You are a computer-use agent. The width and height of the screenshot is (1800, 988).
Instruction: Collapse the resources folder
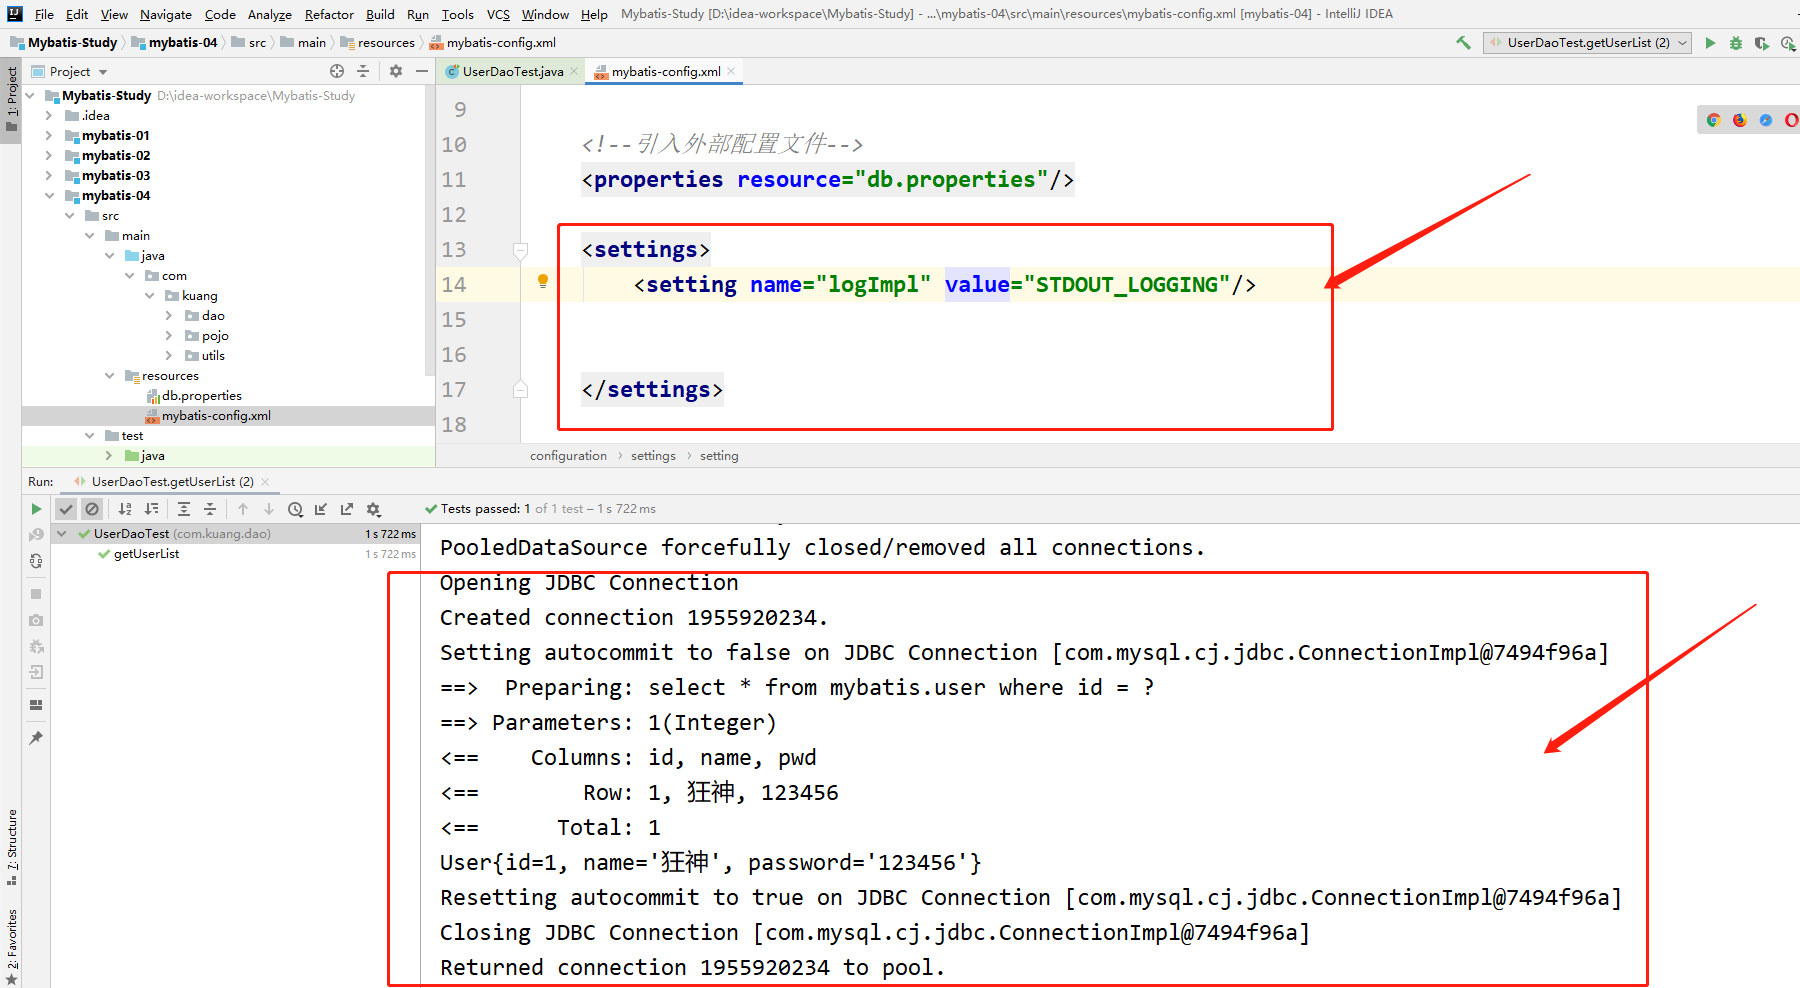[x=109, y=376]
